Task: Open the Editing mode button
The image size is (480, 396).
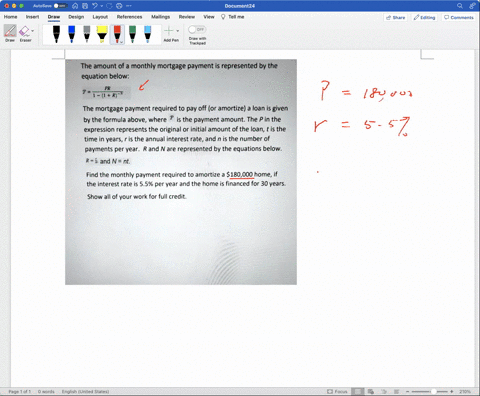Action: (x=424, y=17)
